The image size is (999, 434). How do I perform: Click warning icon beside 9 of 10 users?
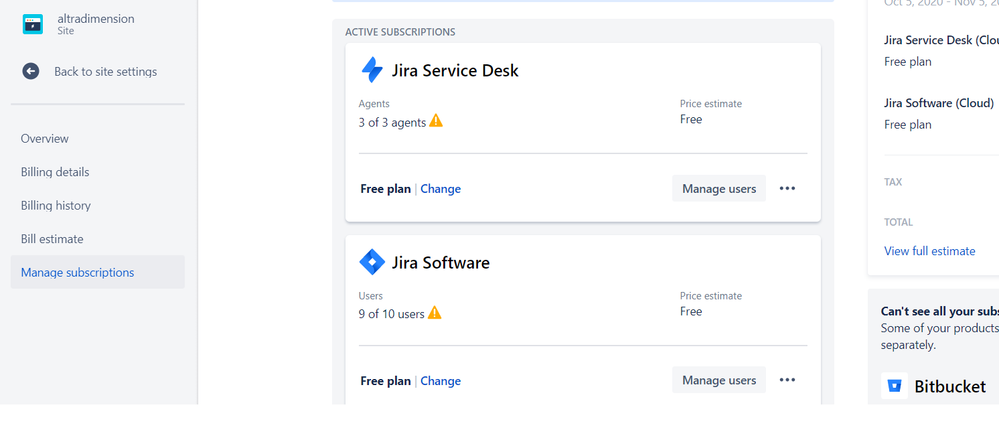[435, 312]
